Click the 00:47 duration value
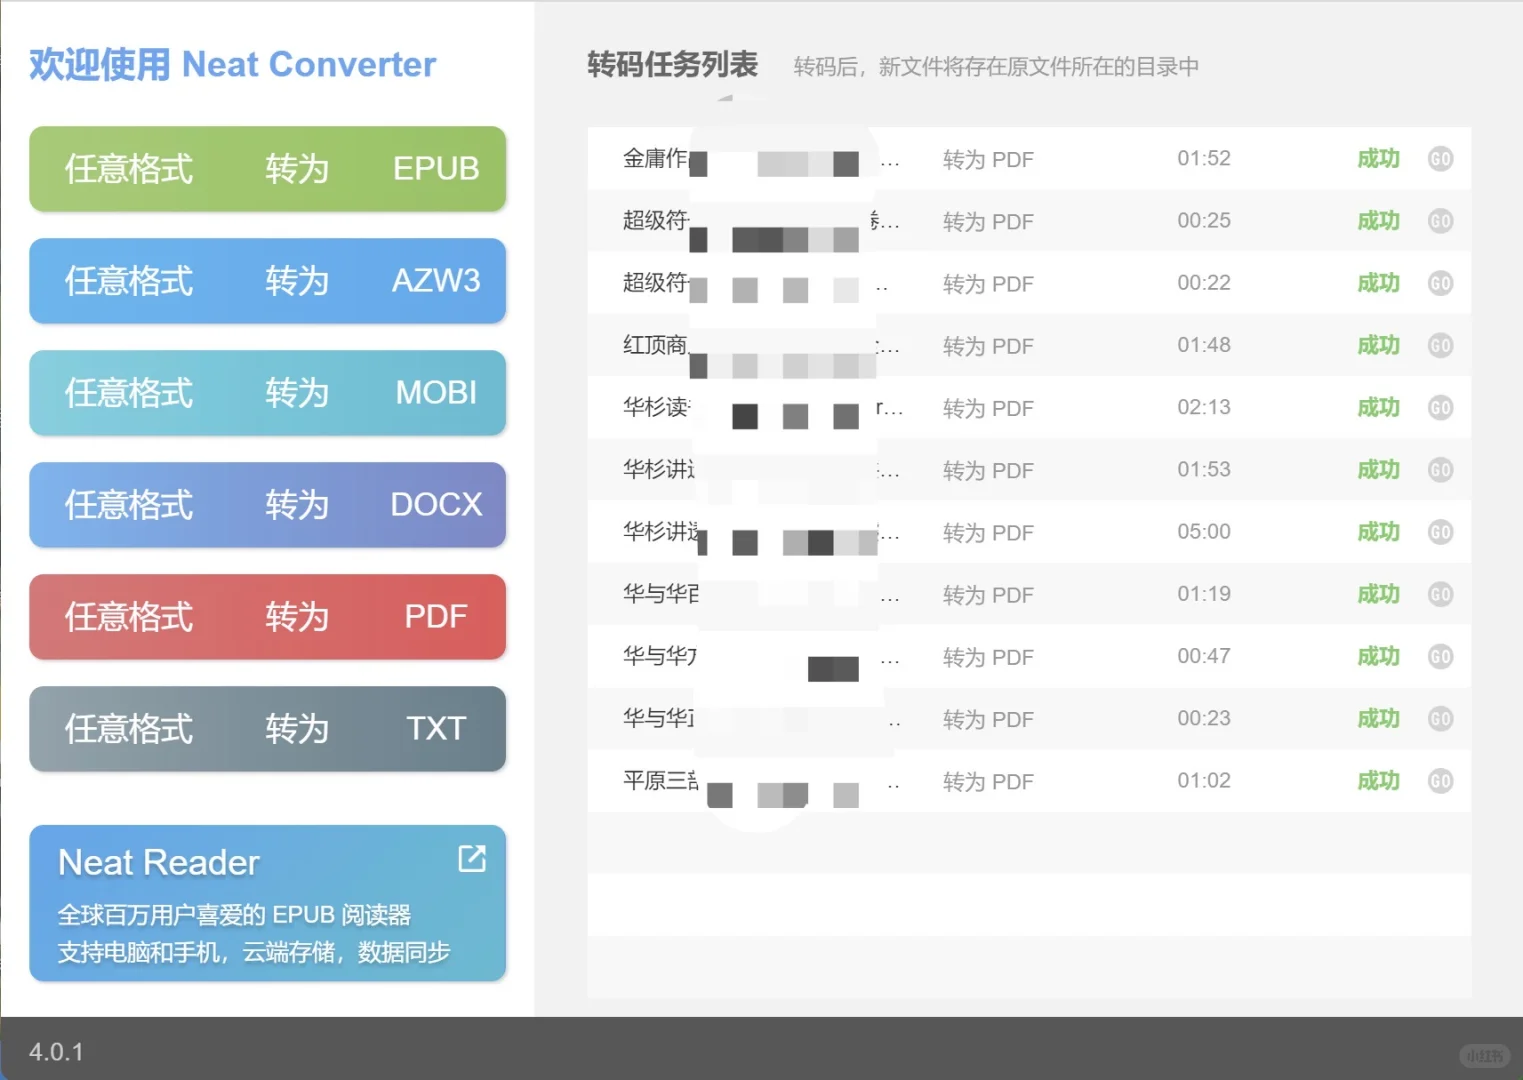This screenshot has width=1523, height=1080. click(x=1204, y=656)
